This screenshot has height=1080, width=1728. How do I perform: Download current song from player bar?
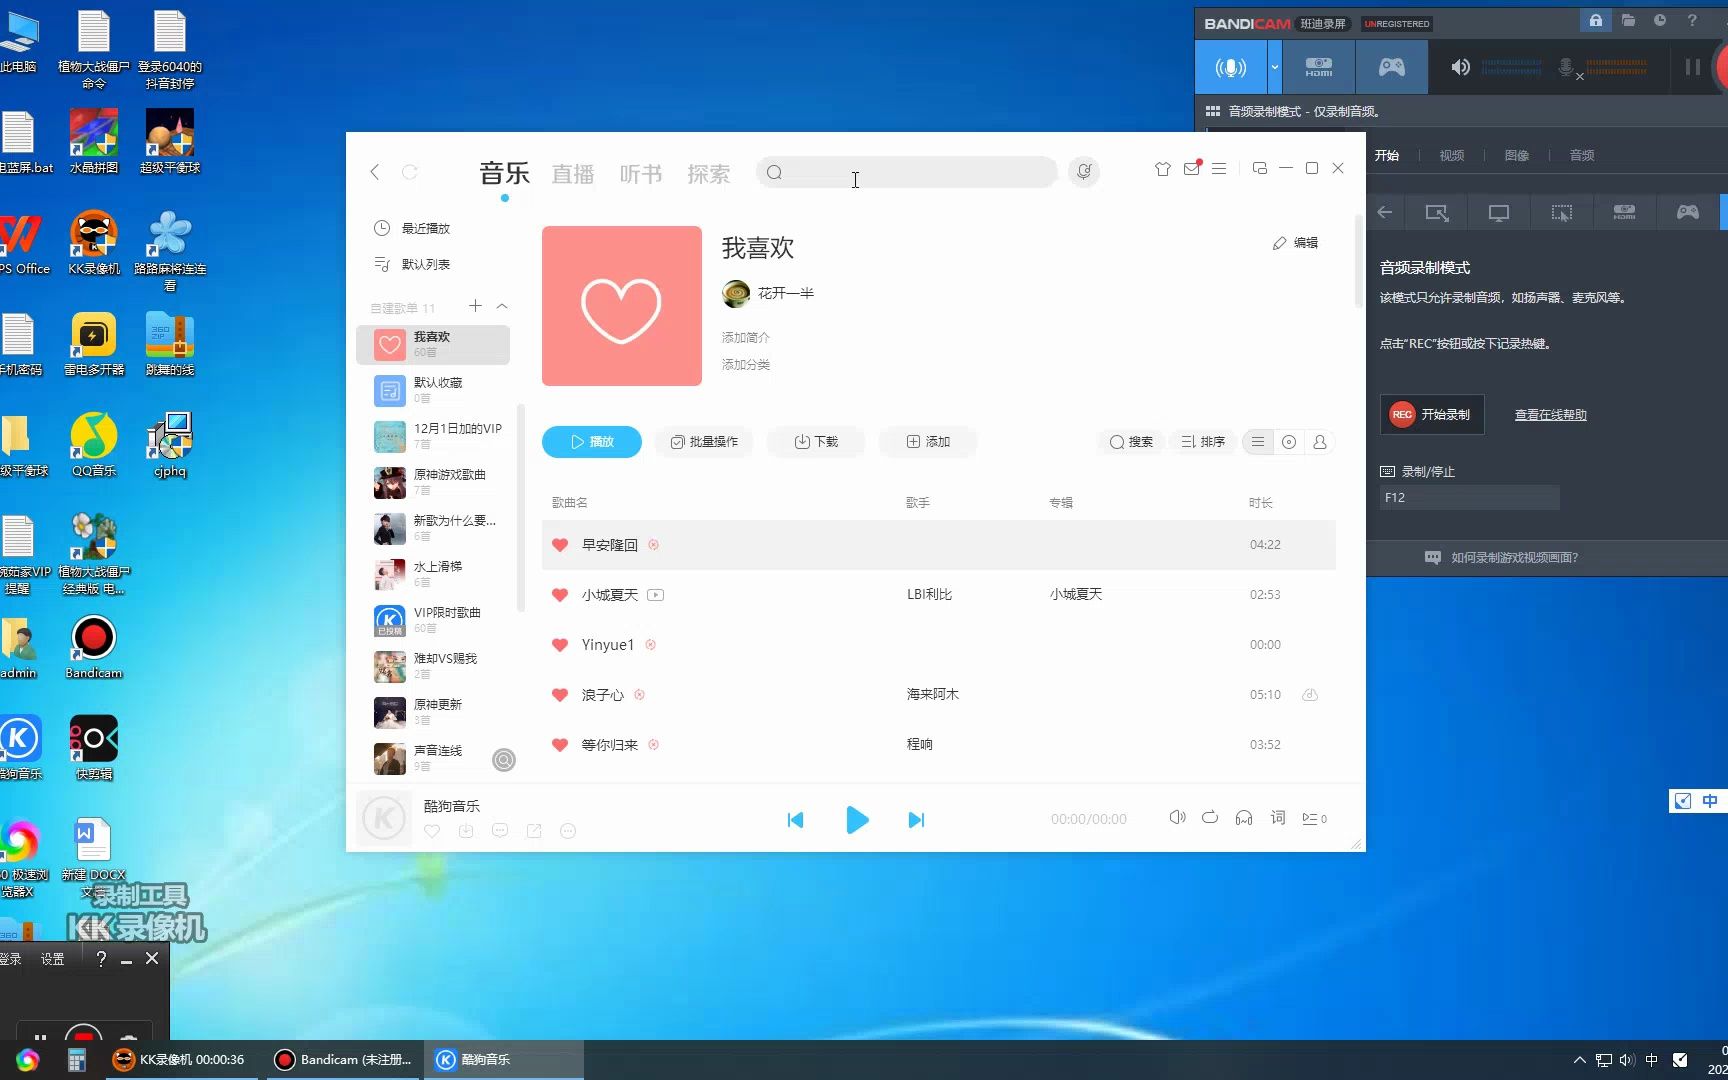[x=466, y=831]
